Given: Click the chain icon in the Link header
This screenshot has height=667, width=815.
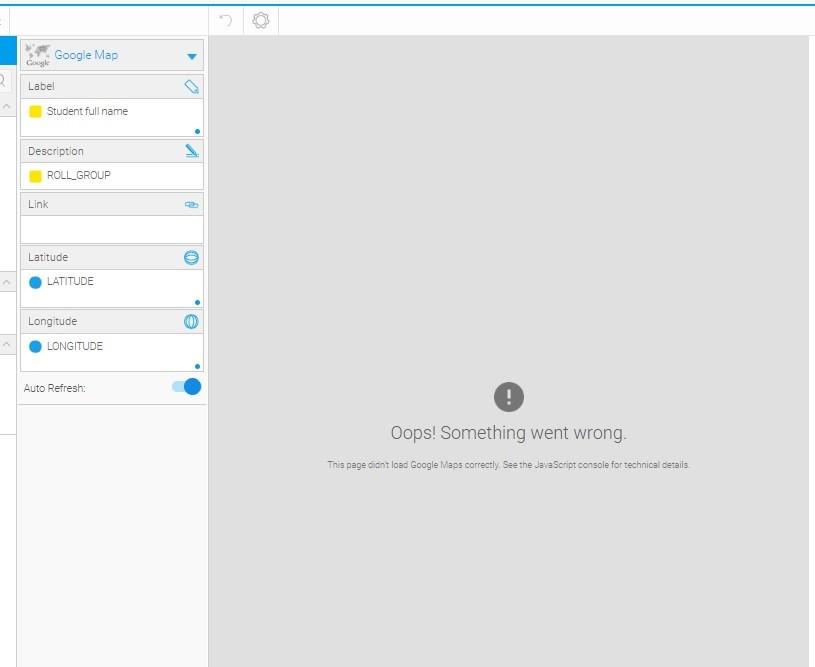Looking at the screenshot, I should [x=192, y=204].
